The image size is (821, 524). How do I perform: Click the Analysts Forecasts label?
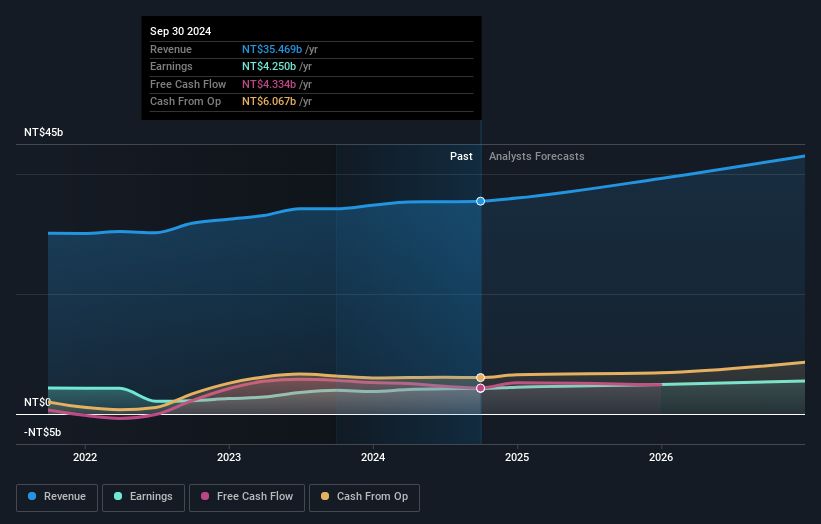pyautogui.click(x=536, y=156)
